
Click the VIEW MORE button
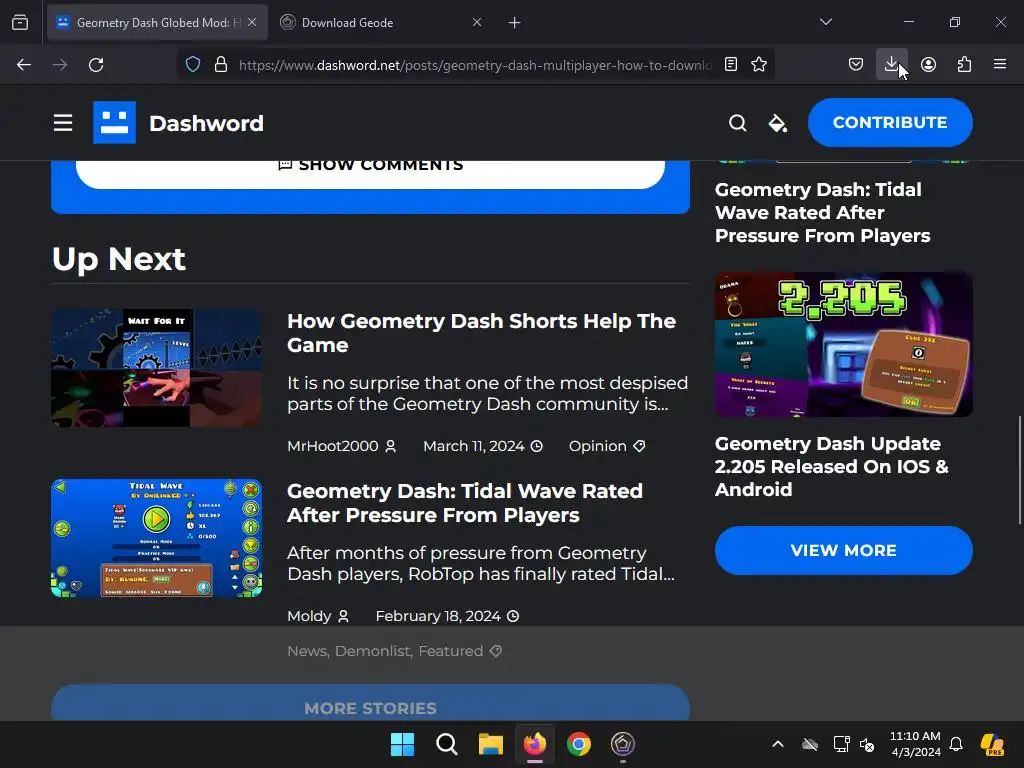click(x=844, y=551)
